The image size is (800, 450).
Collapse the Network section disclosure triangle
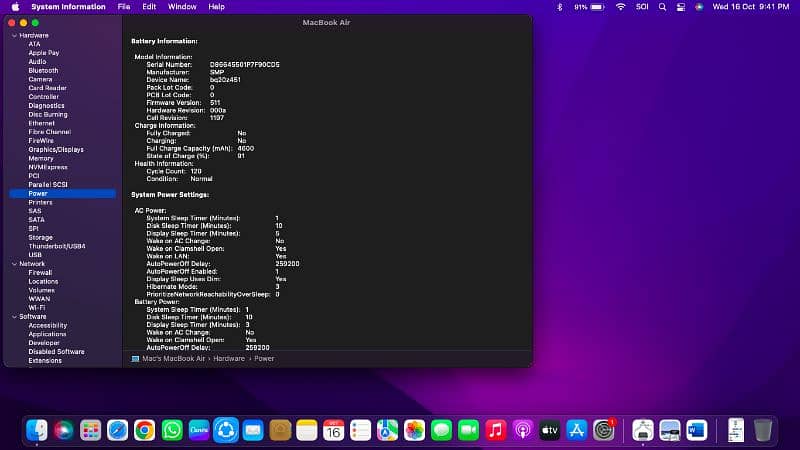tap(13, 263)
